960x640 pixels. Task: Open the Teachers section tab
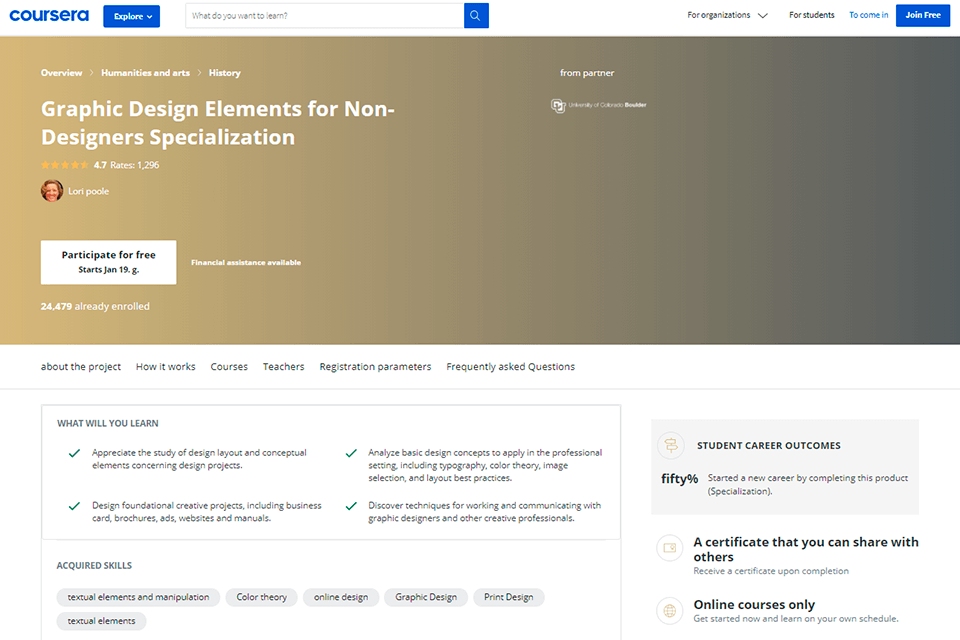[283, 367]
